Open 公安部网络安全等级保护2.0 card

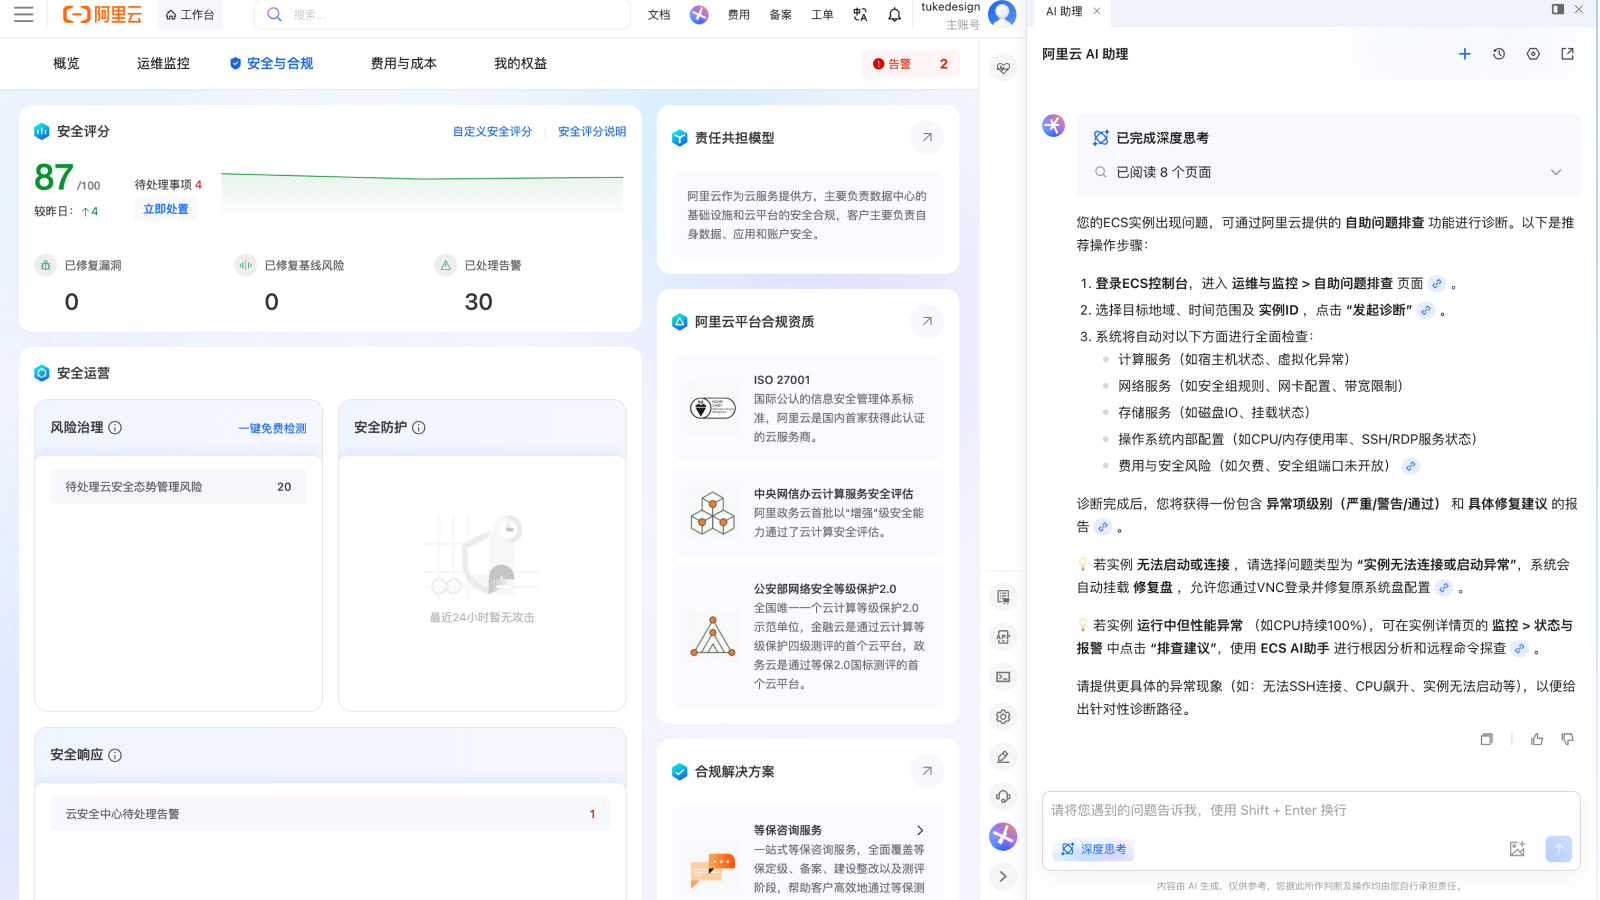(808, 636)
